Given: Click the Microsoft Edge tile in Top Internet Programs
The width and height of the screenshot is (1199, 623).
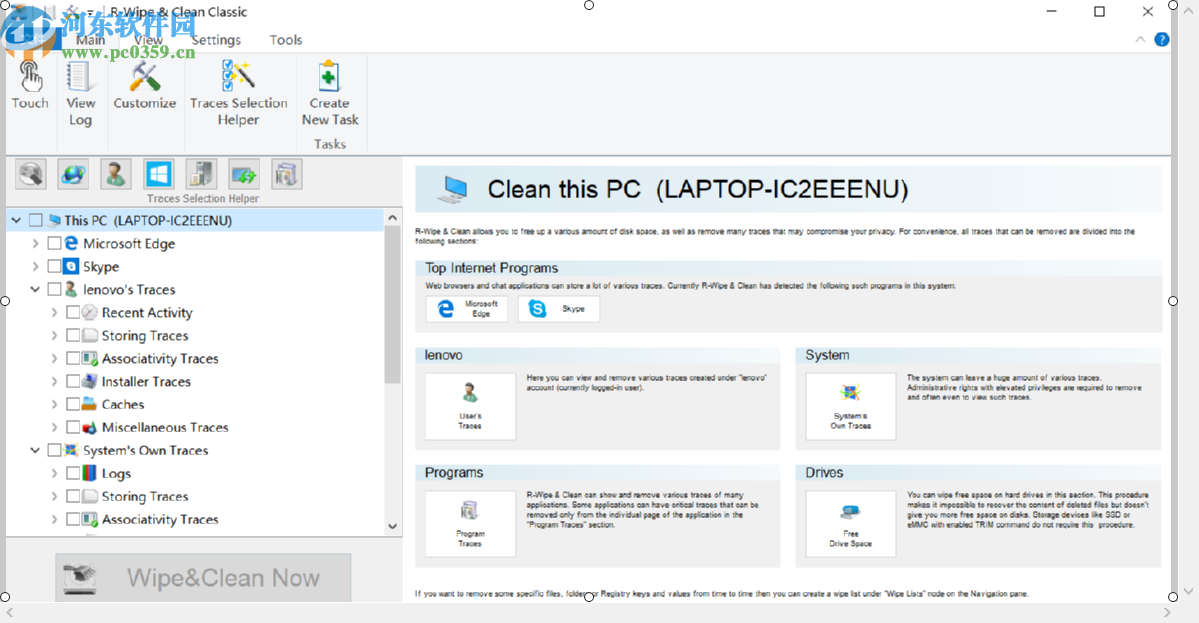Looking at the screenshot, I should point(466,309).
